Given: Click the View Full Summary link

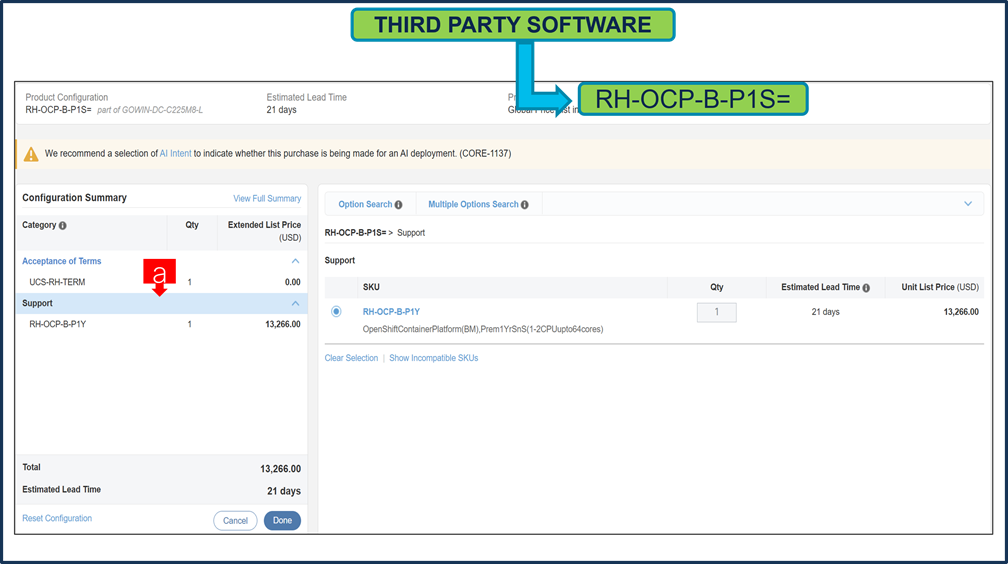Looking at the screenshot, I should point(267,199).
